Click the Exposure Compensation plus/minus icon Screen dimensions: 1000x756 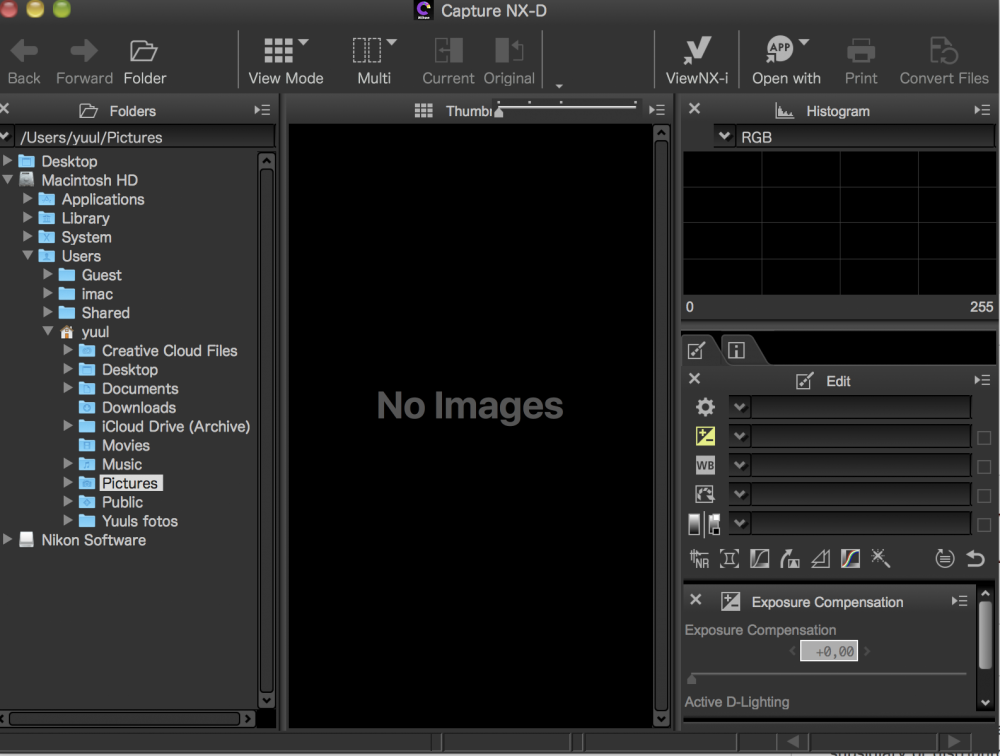pyautogui.click(x=705, y=436)
